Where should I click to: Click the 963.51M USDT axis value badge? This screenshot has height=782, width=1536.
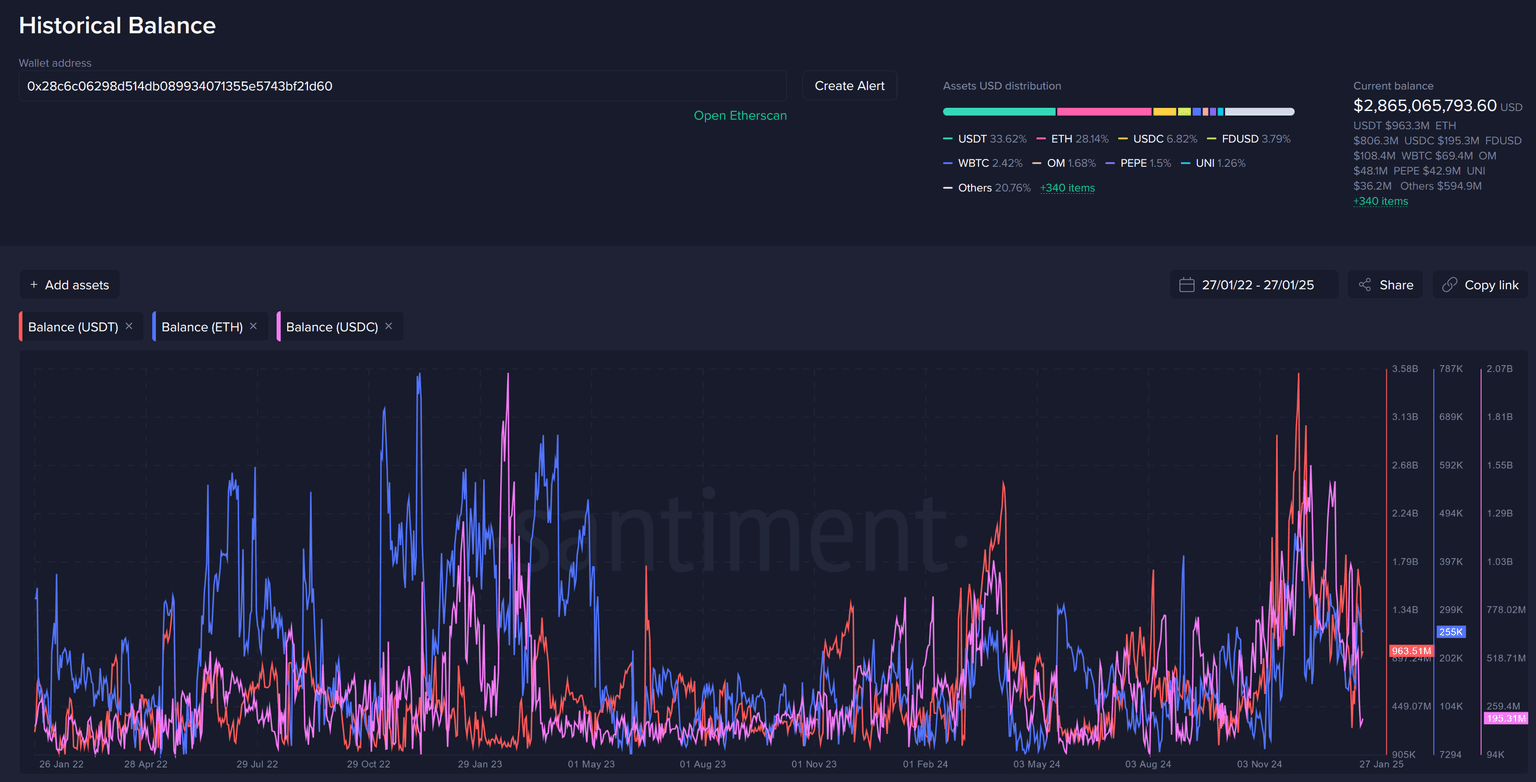pyautogui.click(x=1411, y=651)
